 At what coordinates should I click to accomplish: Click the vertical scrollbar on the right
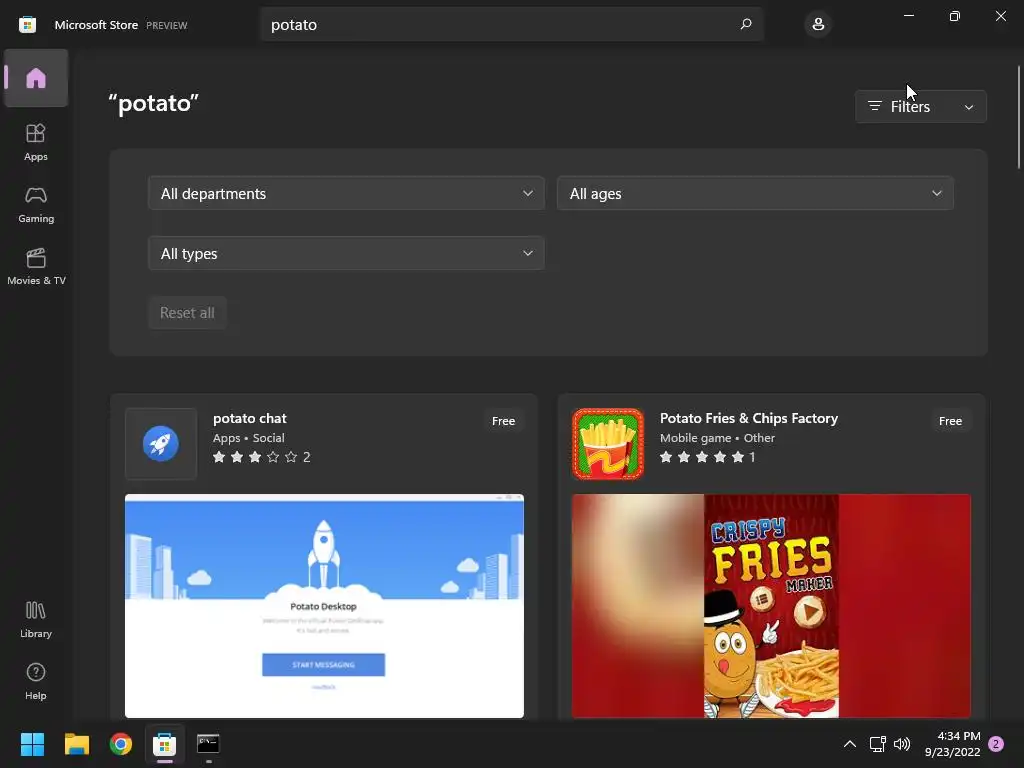pyautogui.click(x=1019, y=118)
